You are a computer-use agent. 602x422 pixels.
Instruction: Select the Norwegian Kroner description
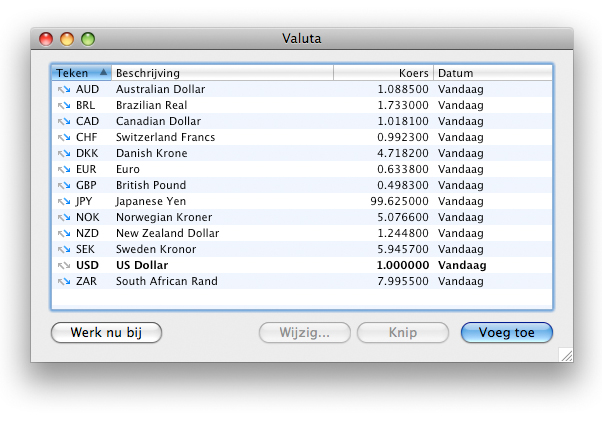click(164, 217)
